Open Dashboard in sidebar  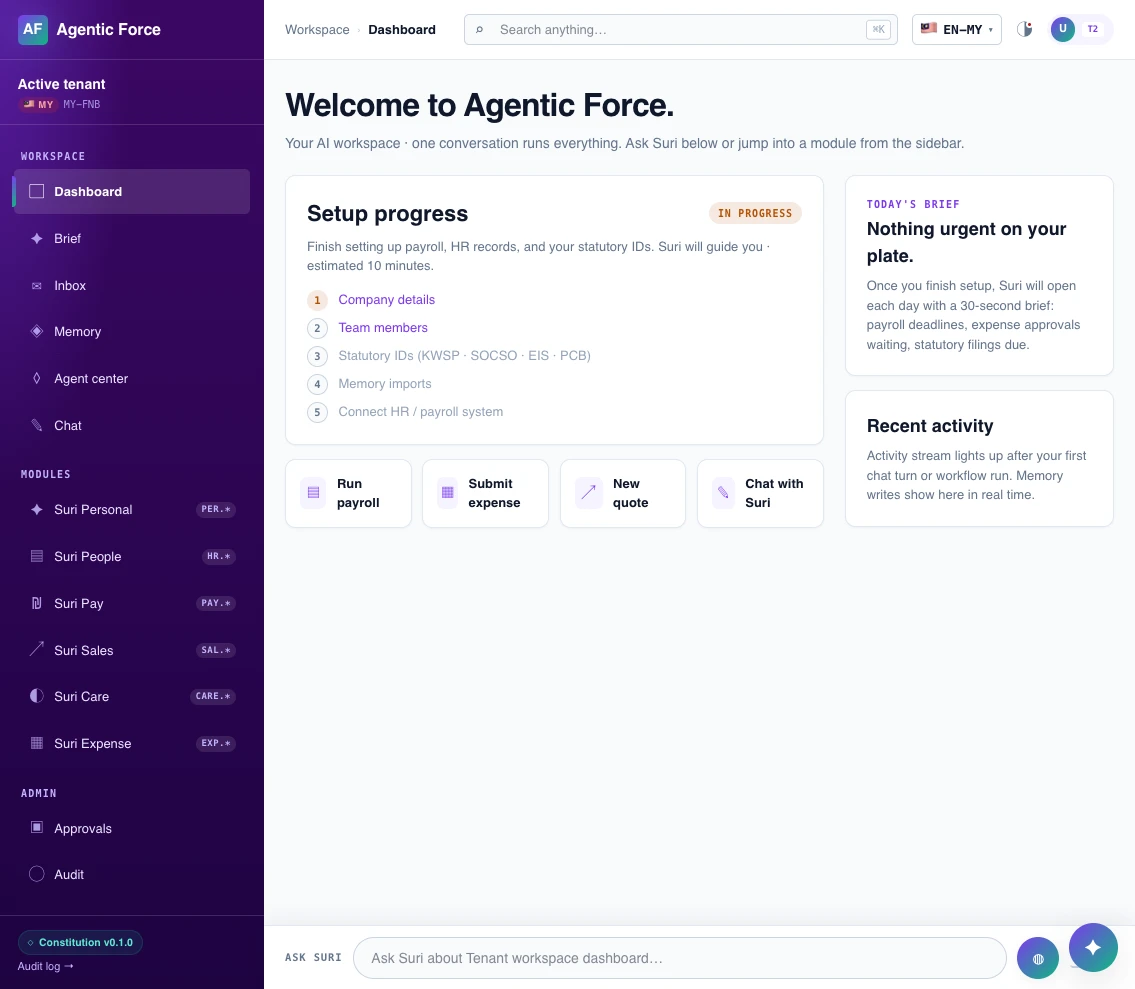[132, 191]
